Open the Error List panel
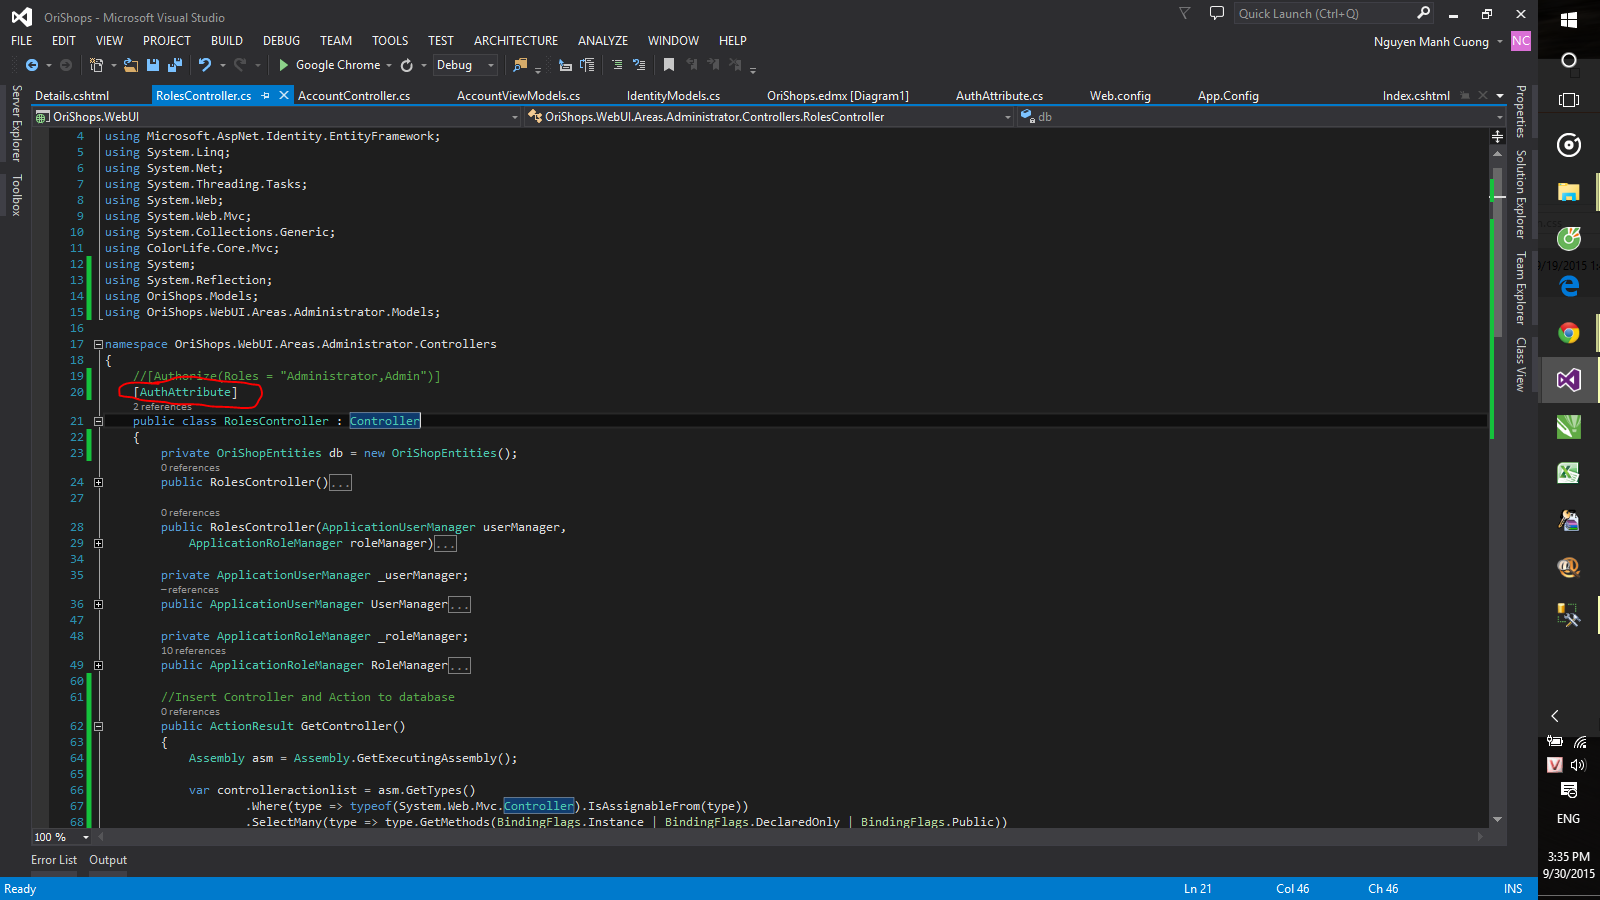This screenshot has height=900, width=1600. tap(54, 860)
